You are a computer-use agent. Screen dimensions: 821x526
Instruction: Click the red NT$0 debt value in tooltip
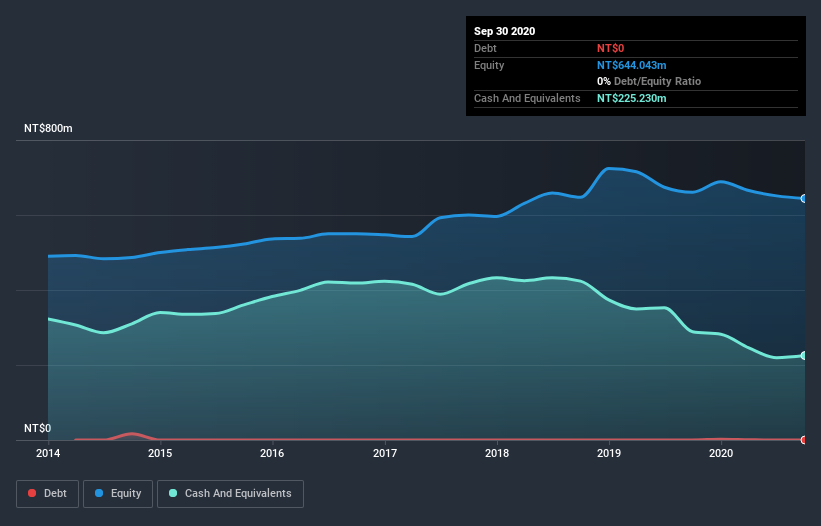pos(611,48)
